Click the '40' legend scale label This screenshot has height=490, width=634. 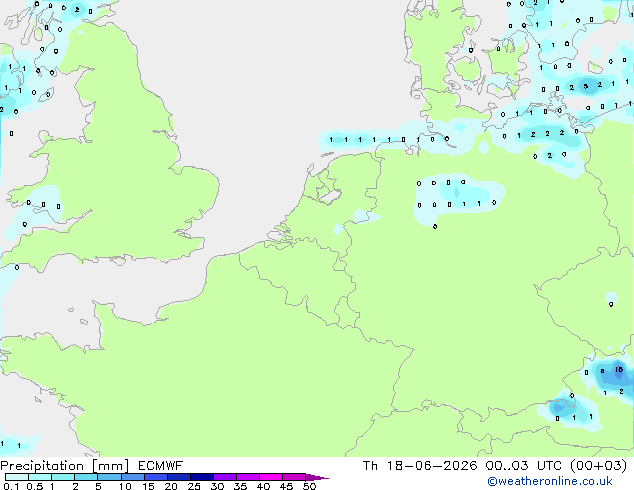tap(263, 486)
